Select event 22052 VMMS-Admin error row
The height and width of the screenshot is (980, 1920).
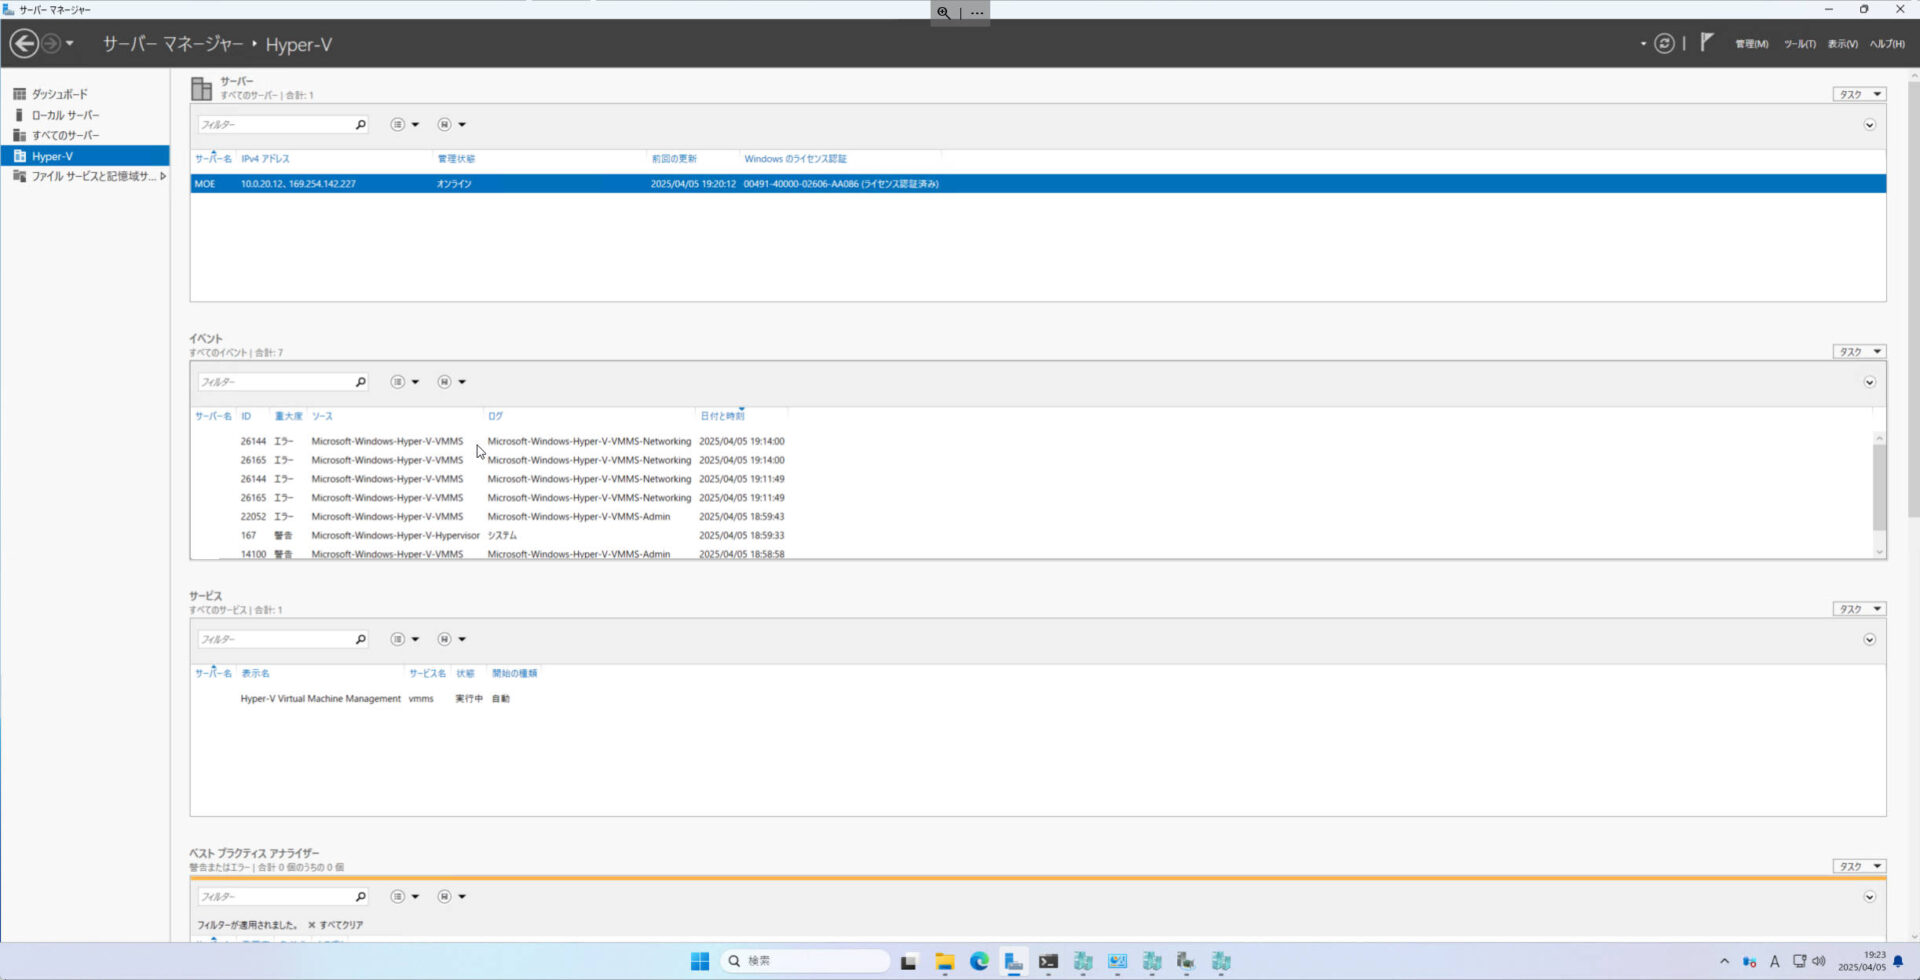pyautogui.click(x=1031, y=517)
